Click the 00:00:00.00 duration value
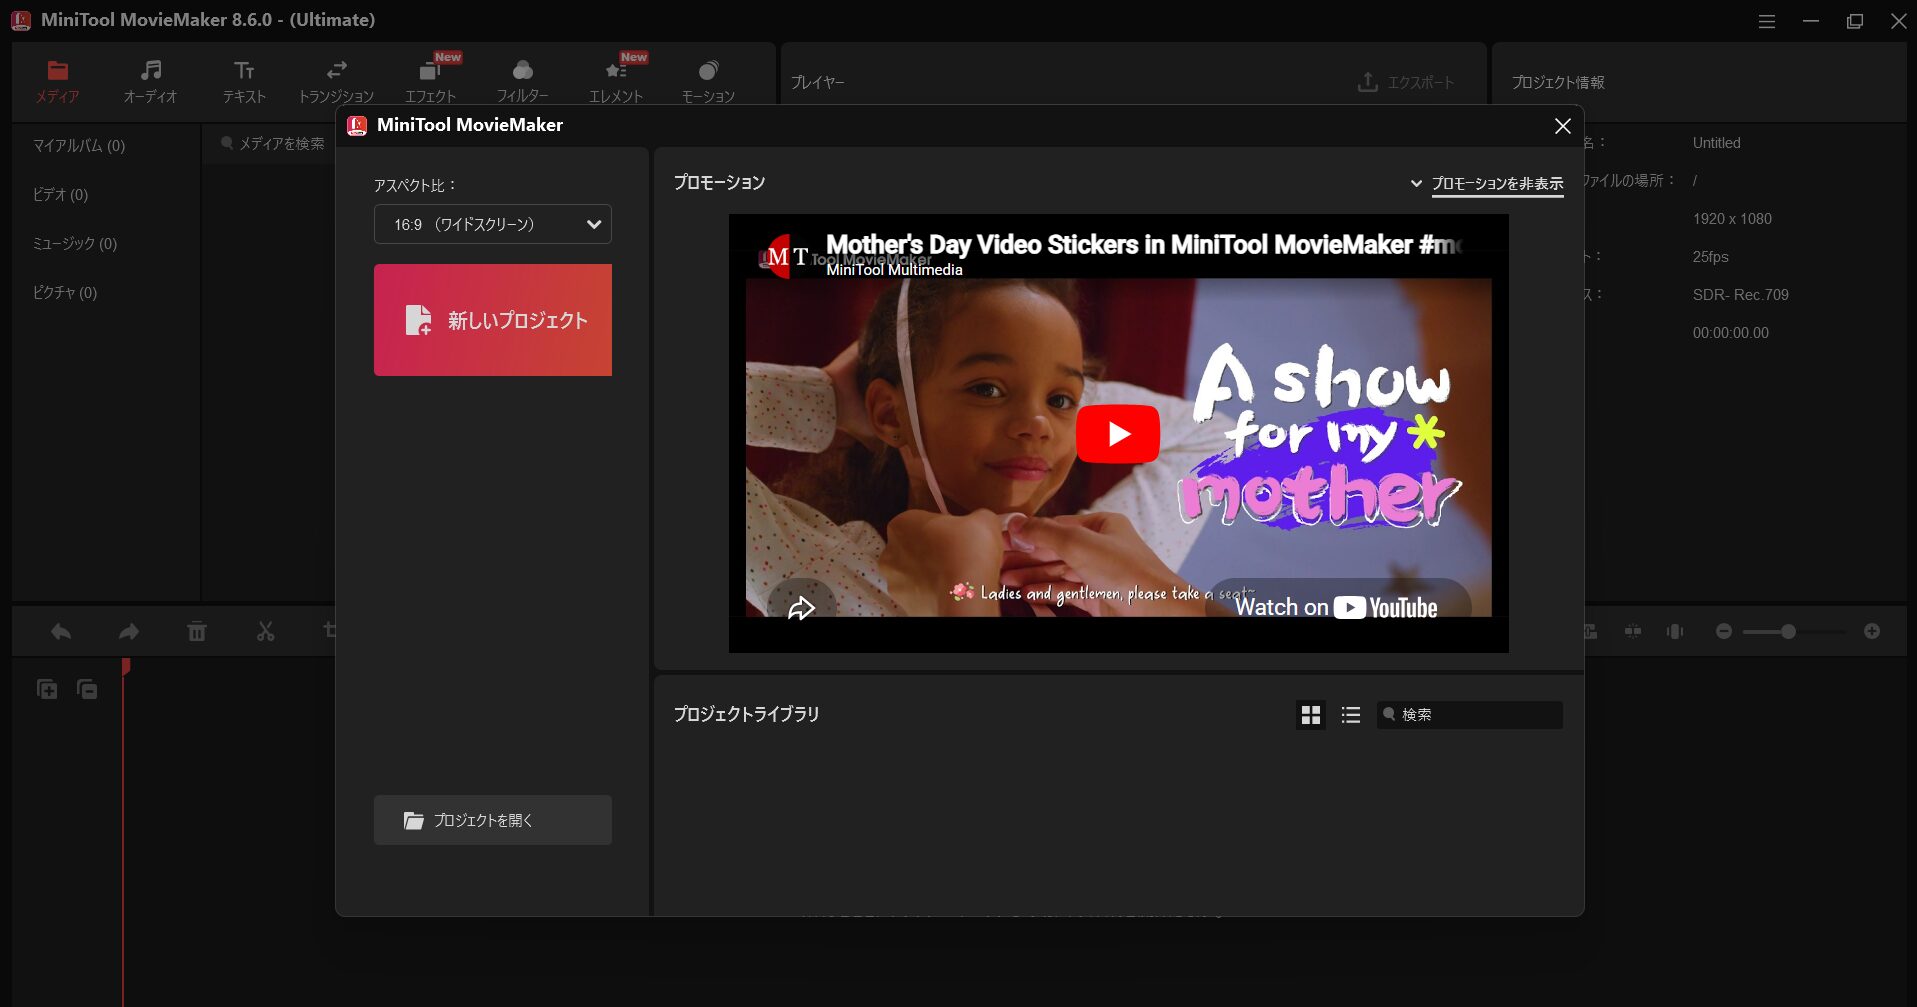Viewport: 1917px width, 1007px height. point(1730,333)
